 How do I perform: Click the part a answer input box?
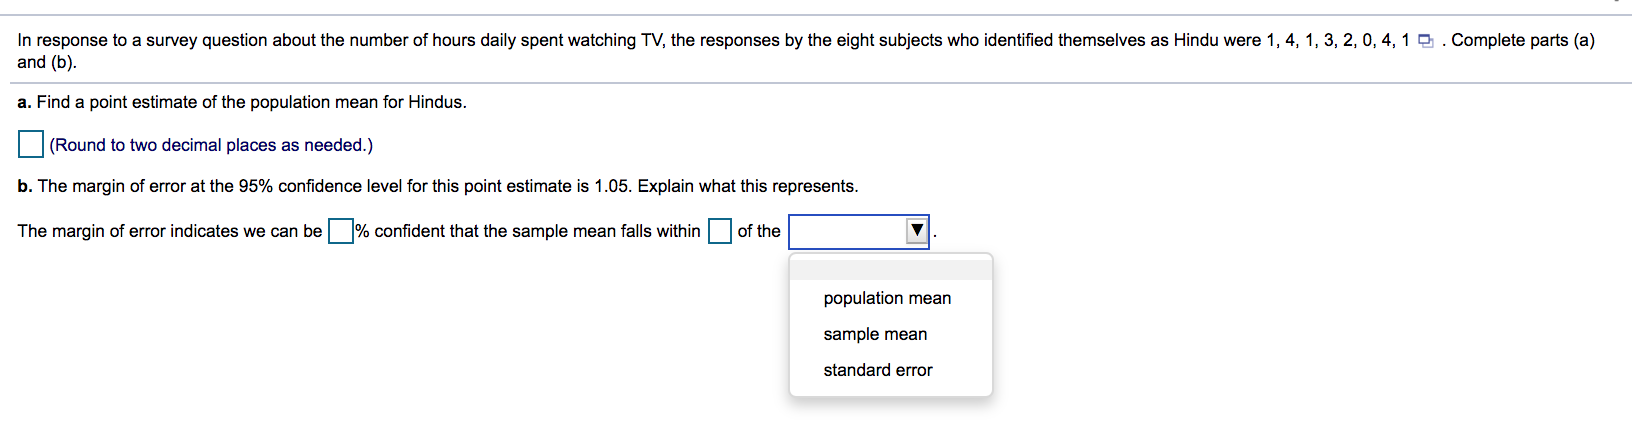(x=31, y=145)
